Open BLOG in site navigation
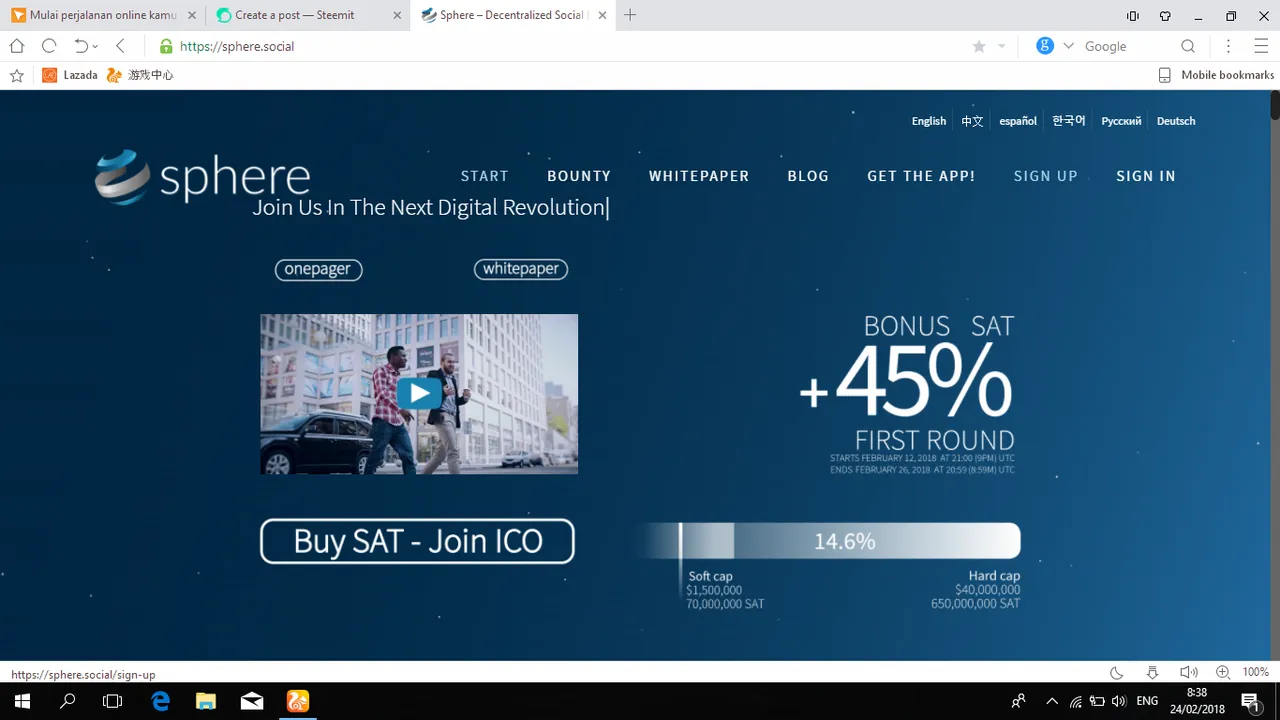The image size is (1280, 720). tap(808, 176)
